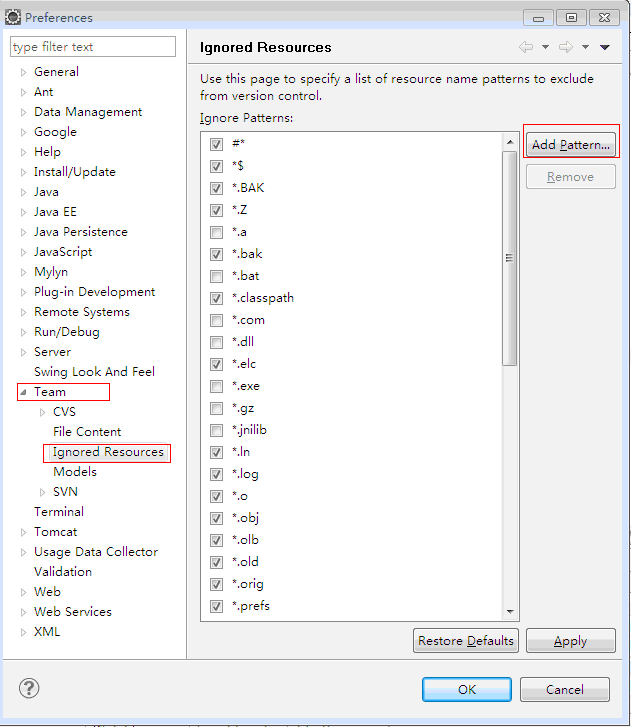Click the Add Pattern button

(571, 145)
